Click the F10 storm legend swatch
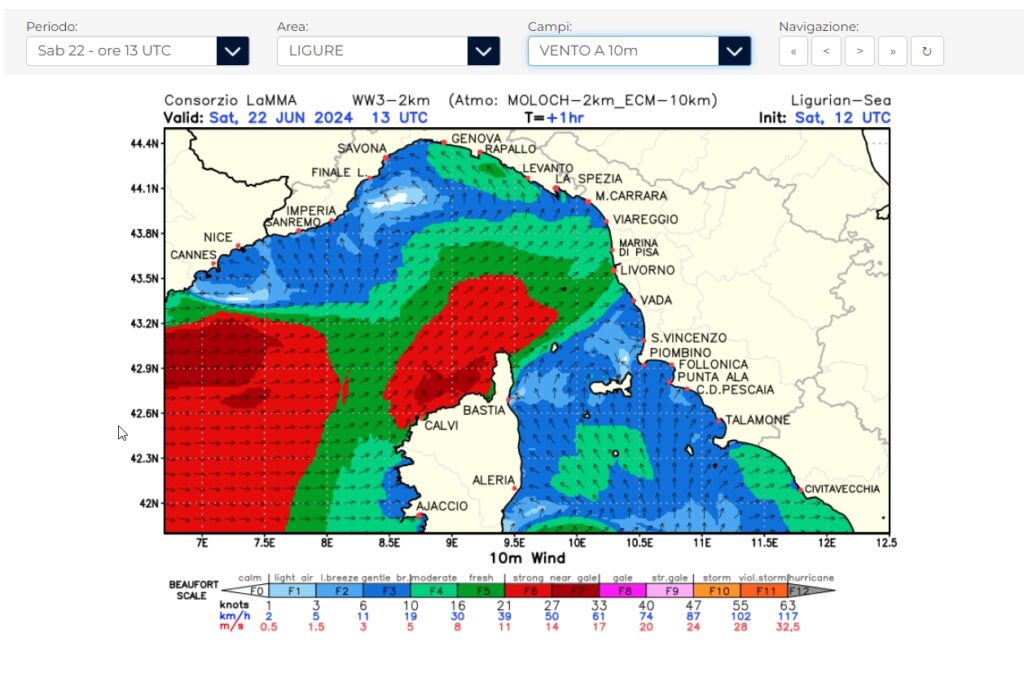 717,591
